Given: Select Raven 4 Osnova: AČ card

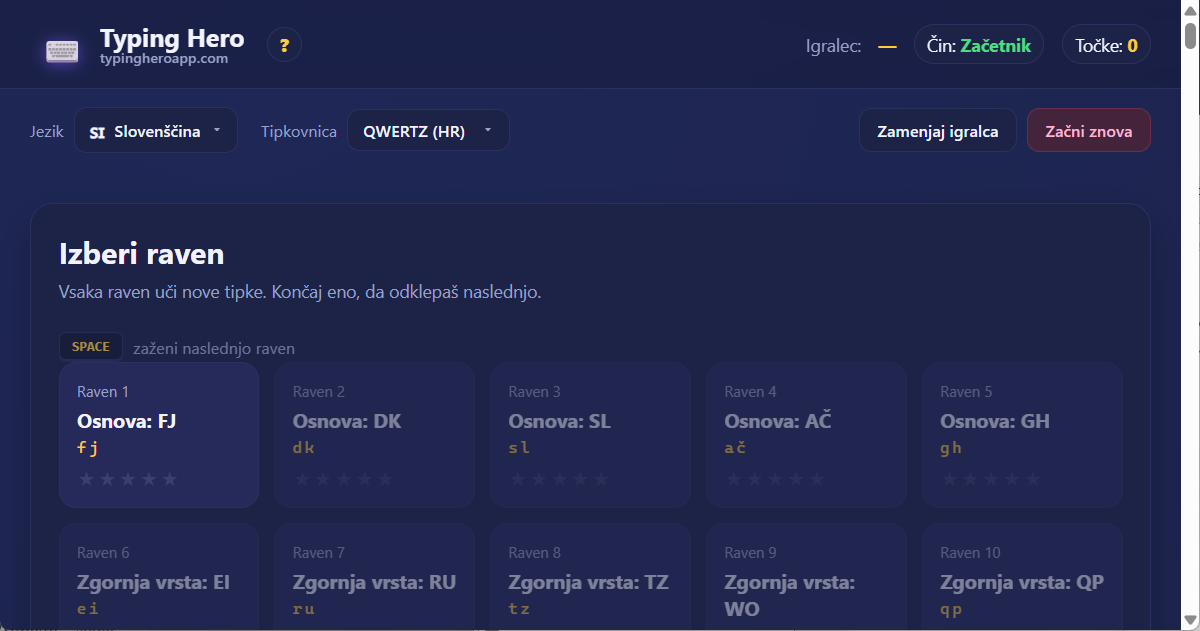Looking at the screenshot, I should pyautogui.click(x=807, y=435).
